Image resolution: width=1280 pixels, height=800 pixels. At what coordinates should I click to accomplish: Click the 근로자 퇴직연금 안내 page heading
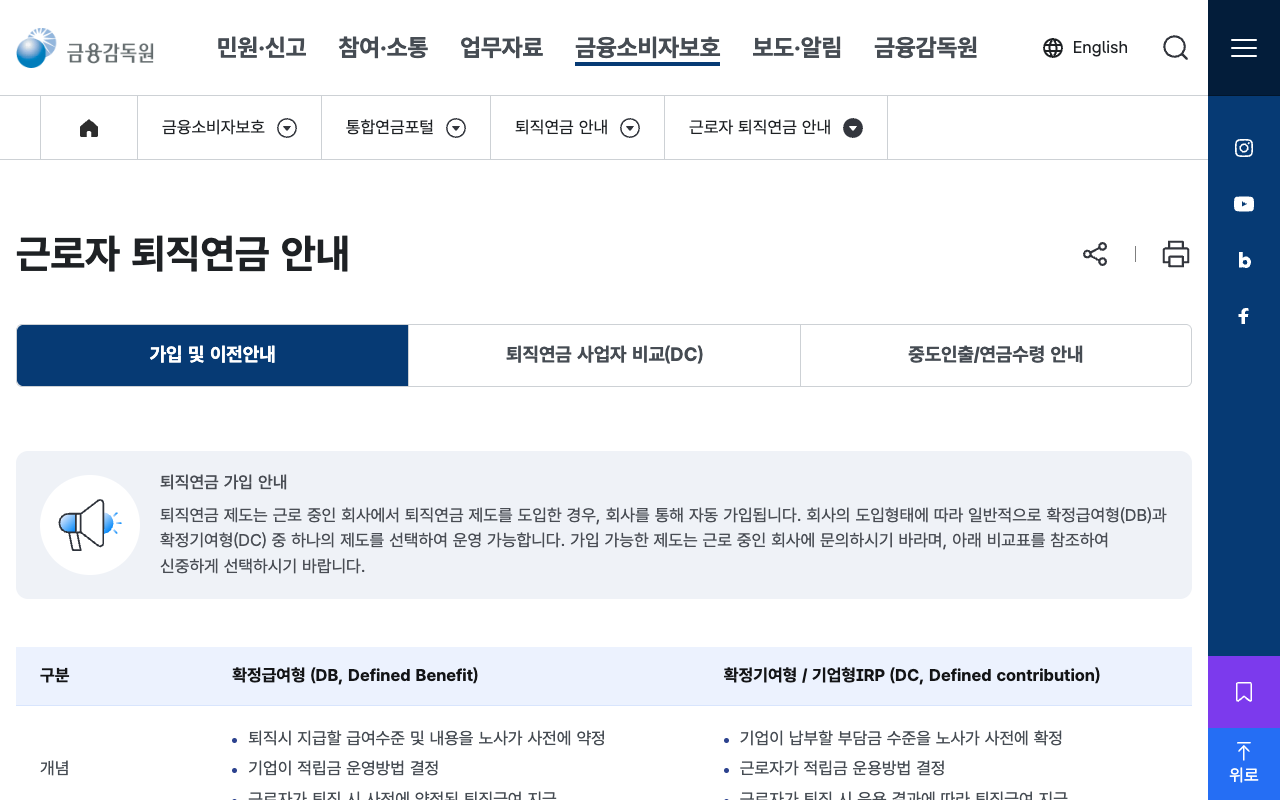(183, 255)
